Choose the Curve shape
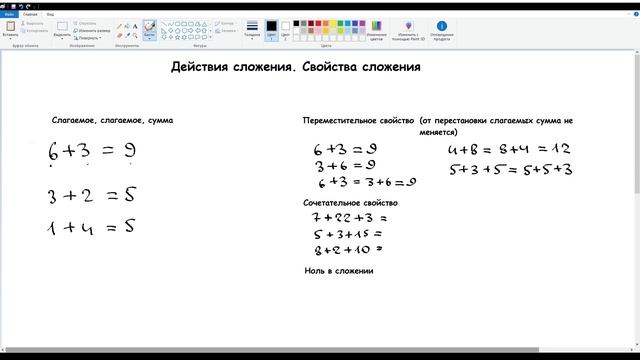The width and height of the screenshot is (640, 360). pos(171,24)
